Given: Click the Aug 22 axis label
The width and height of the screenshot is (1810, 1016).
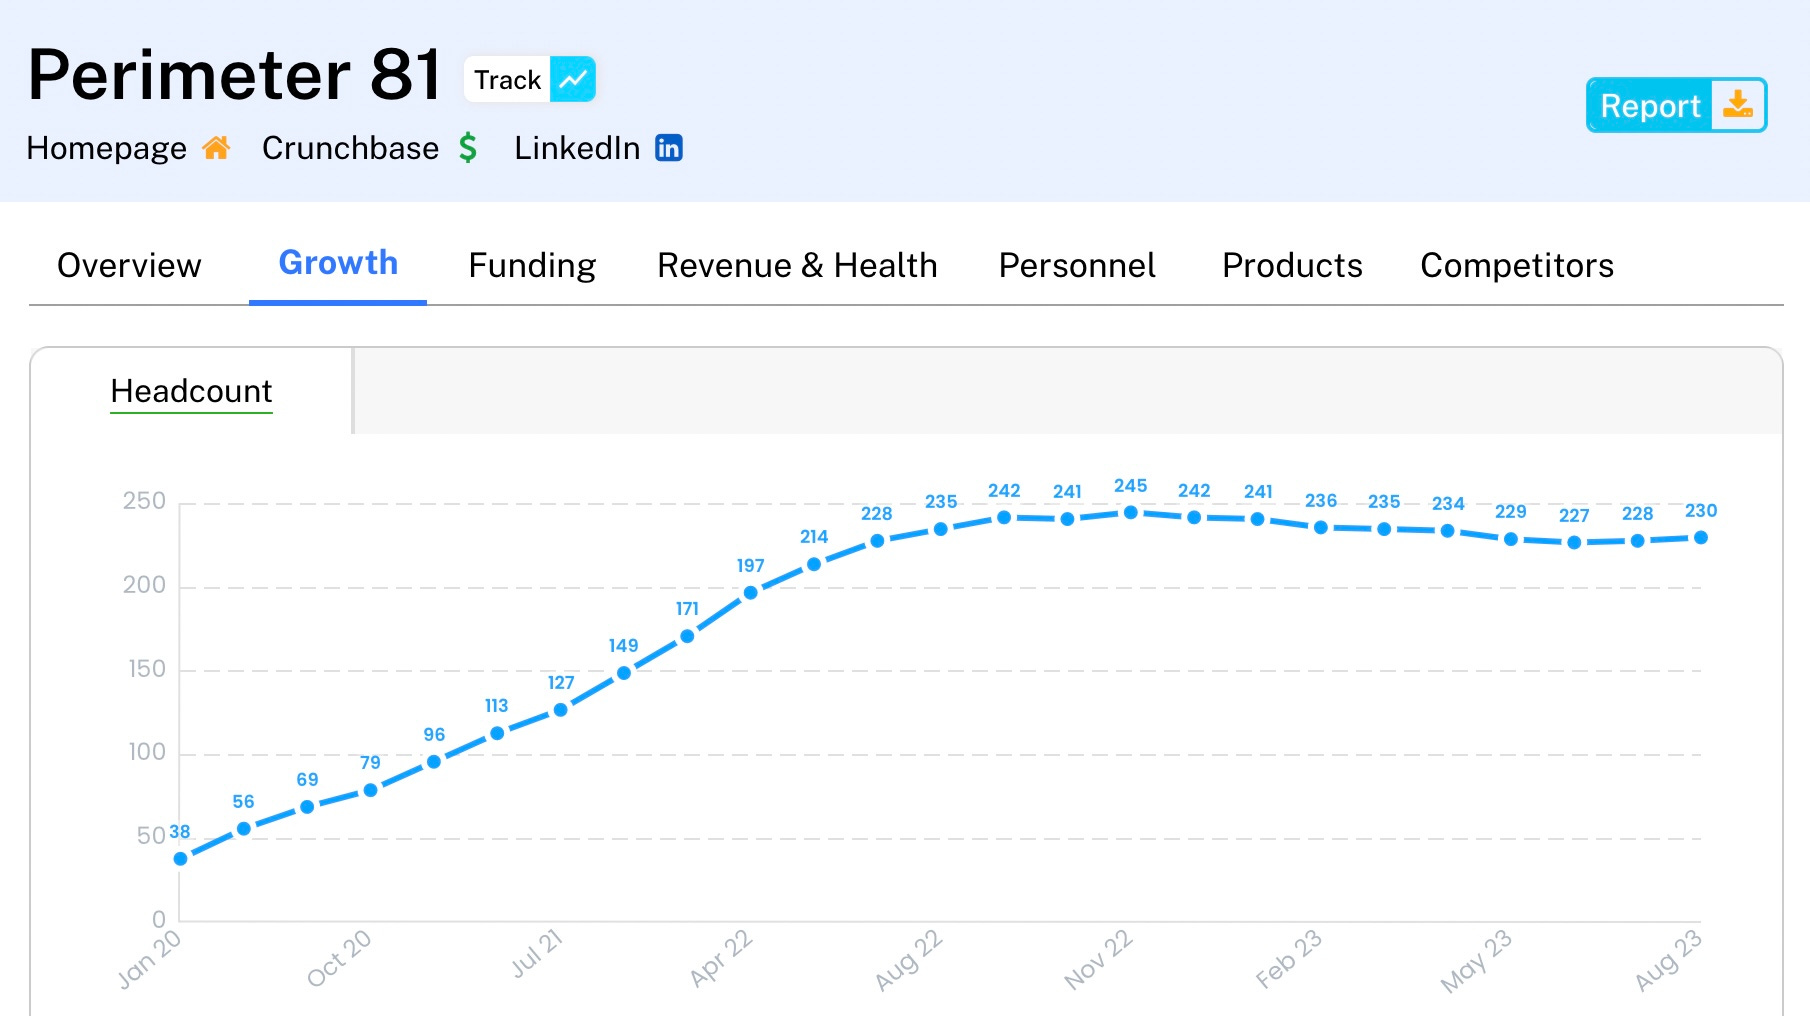Looking at the screenshot, I should coord(909,960).
